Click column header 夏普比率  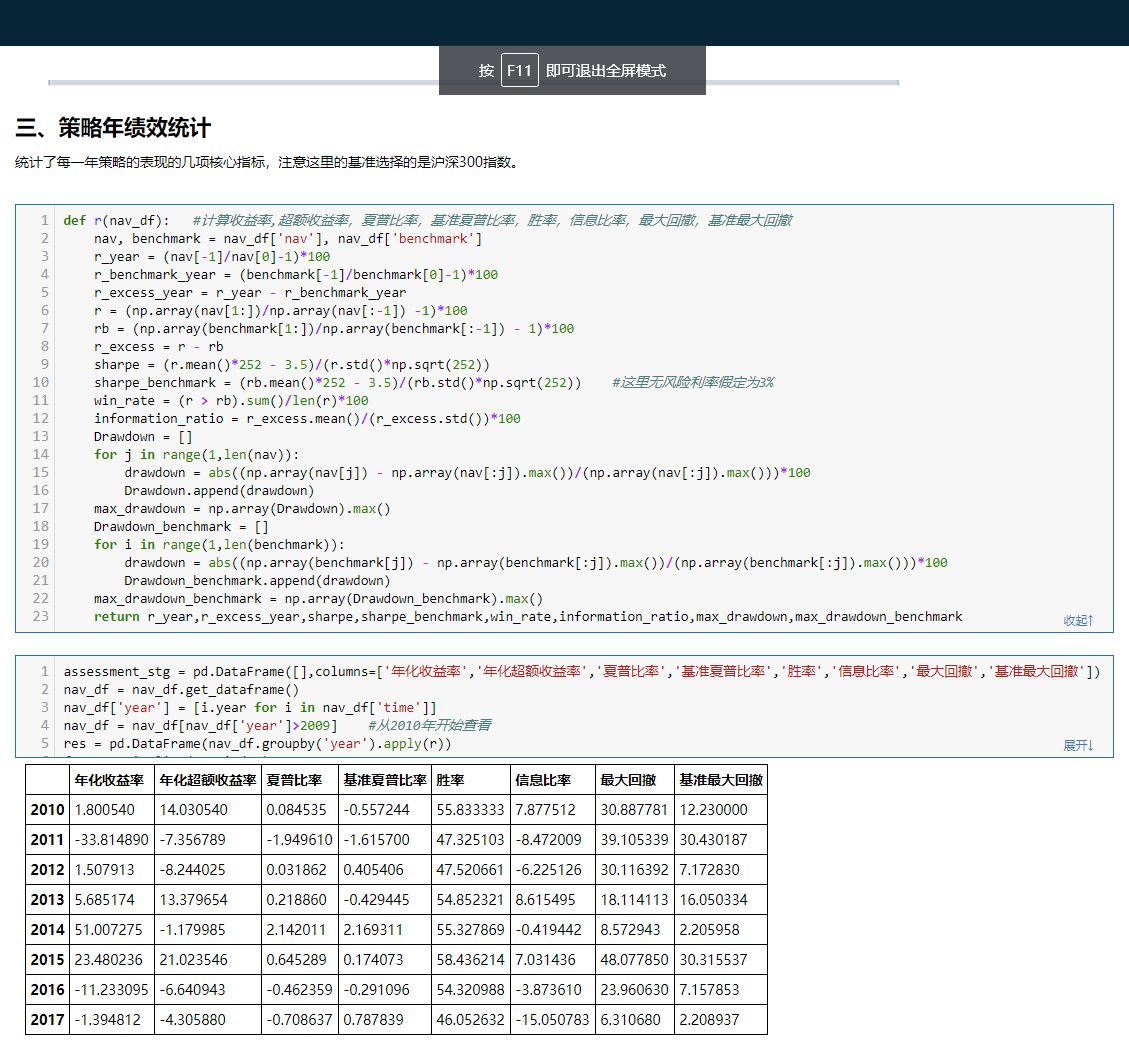tap(294, 780)
